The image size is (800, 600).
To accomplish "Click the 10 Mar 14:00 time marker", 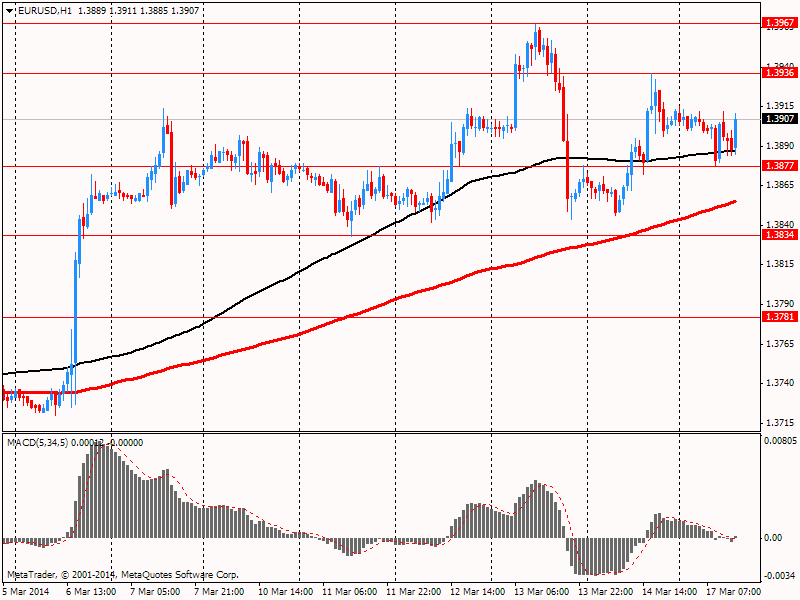I will [286, 591].
